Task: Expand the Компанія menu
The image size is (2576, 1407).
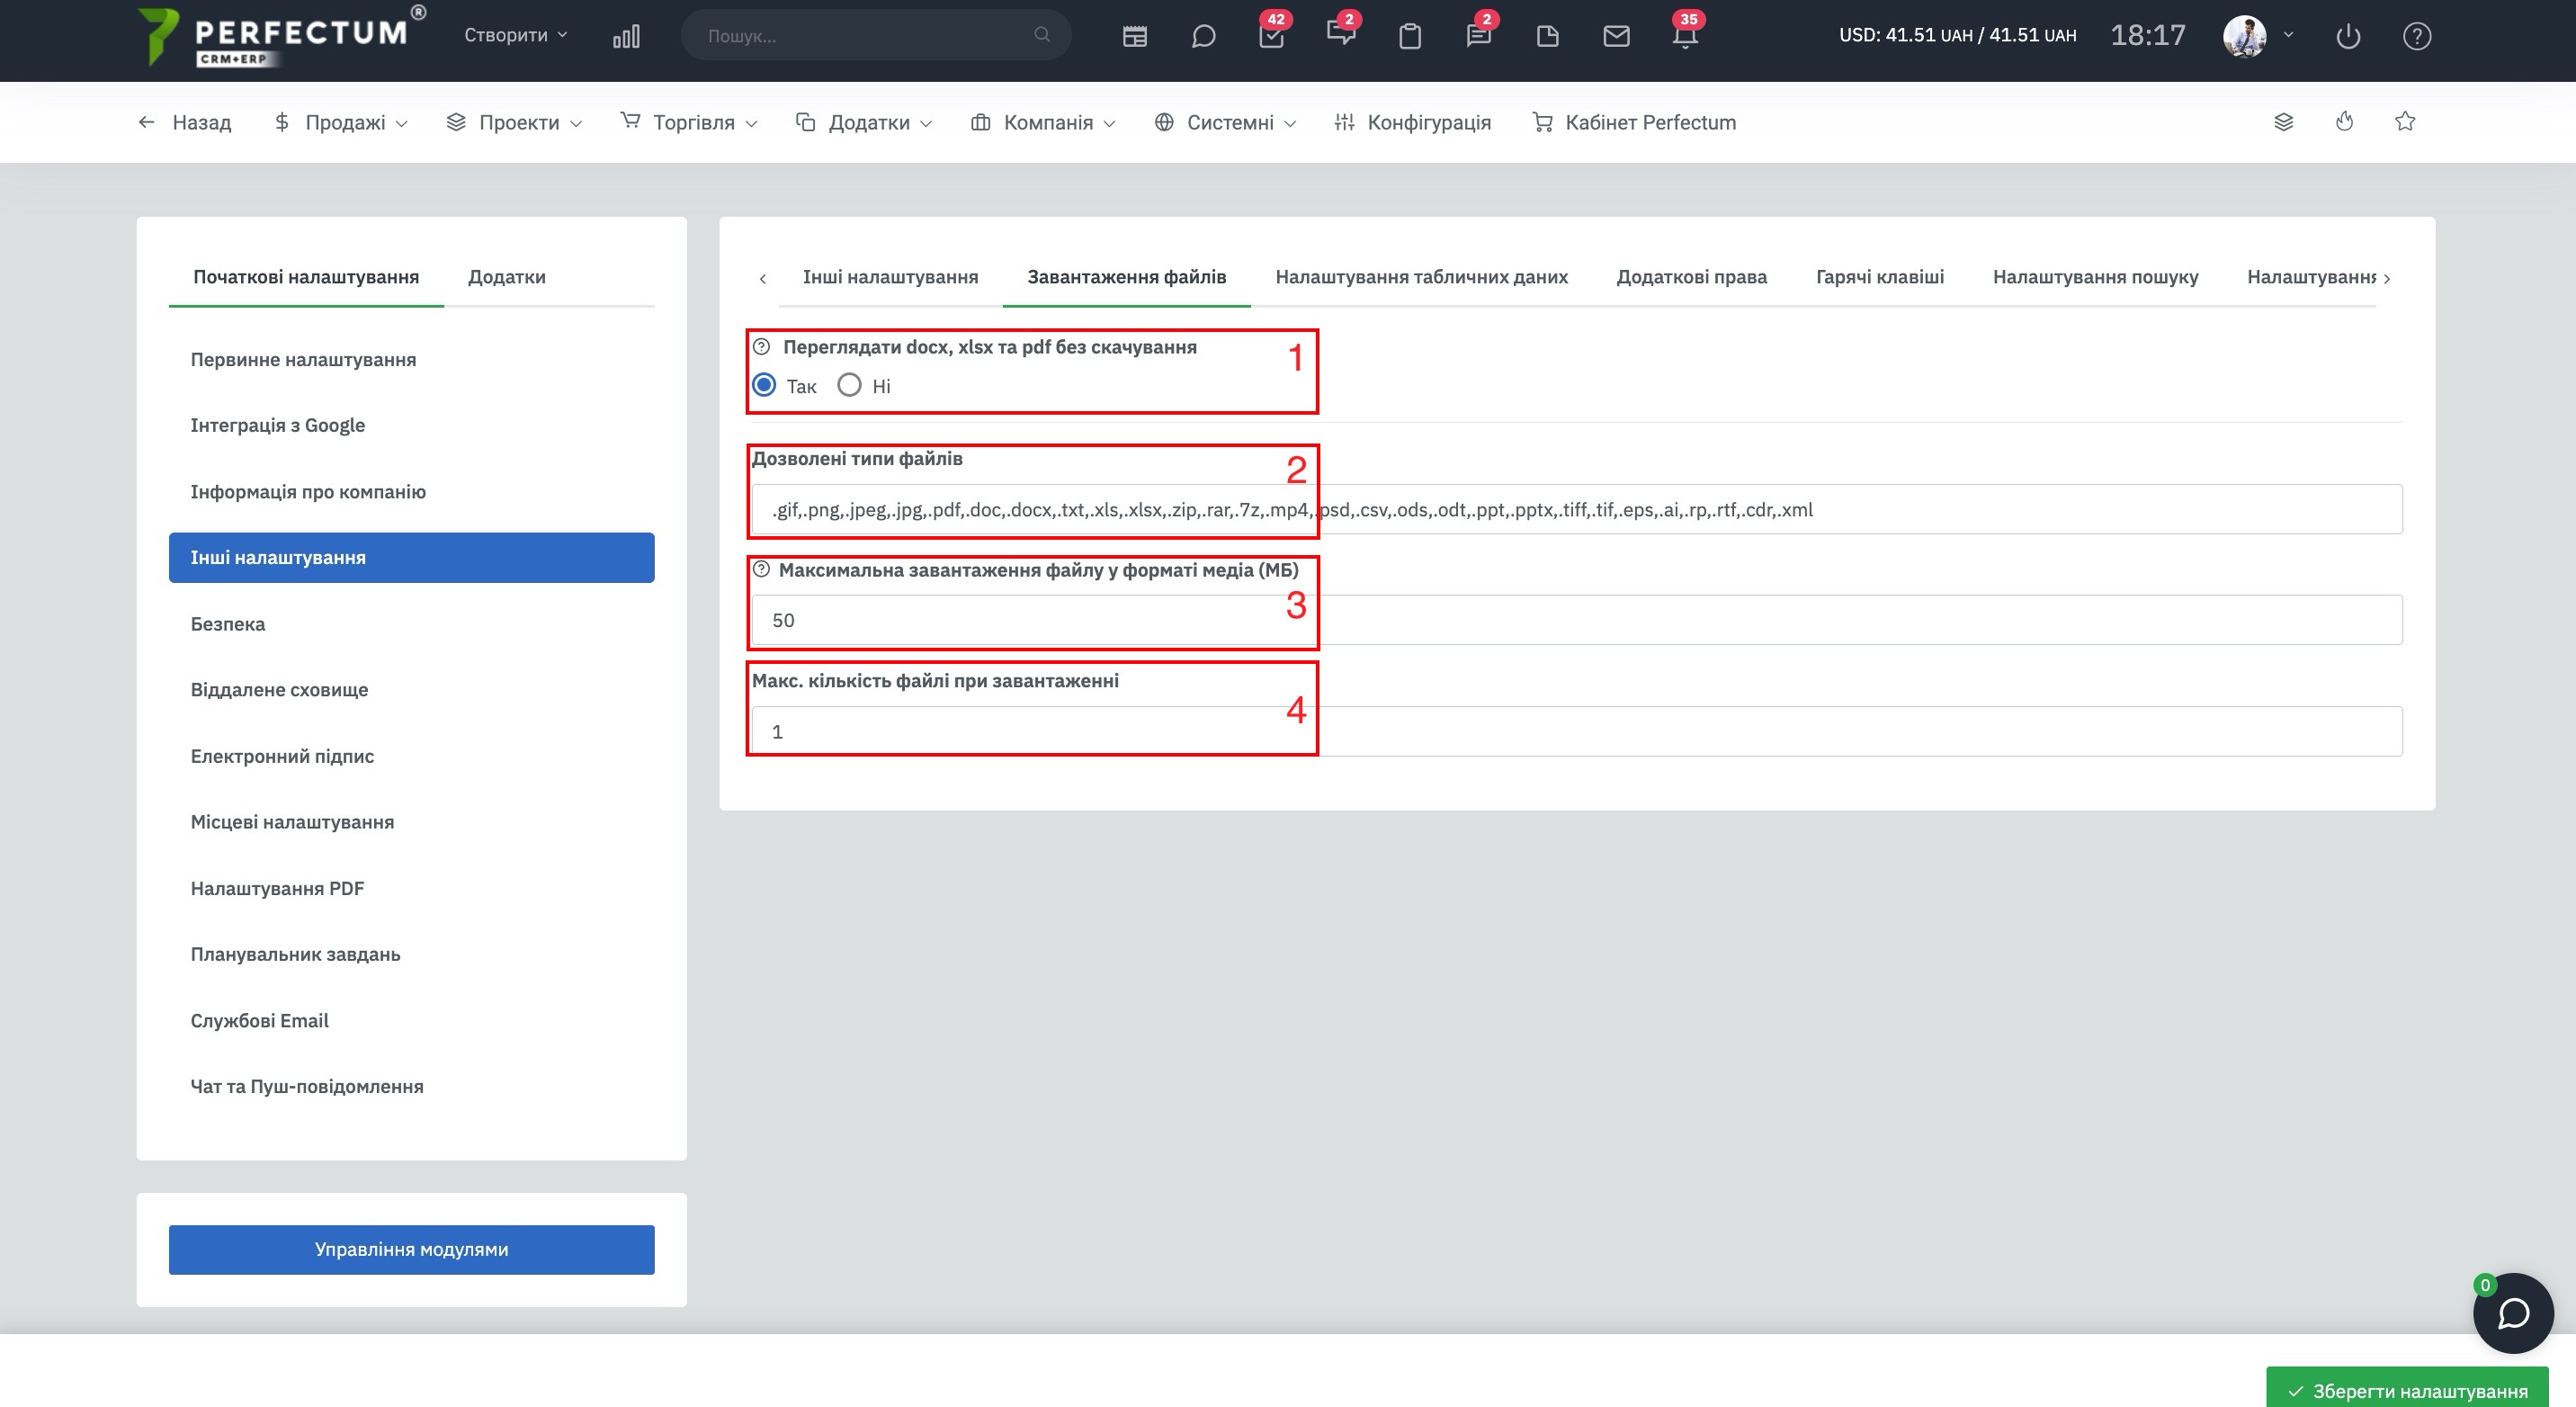Action: coord(1043,122)
